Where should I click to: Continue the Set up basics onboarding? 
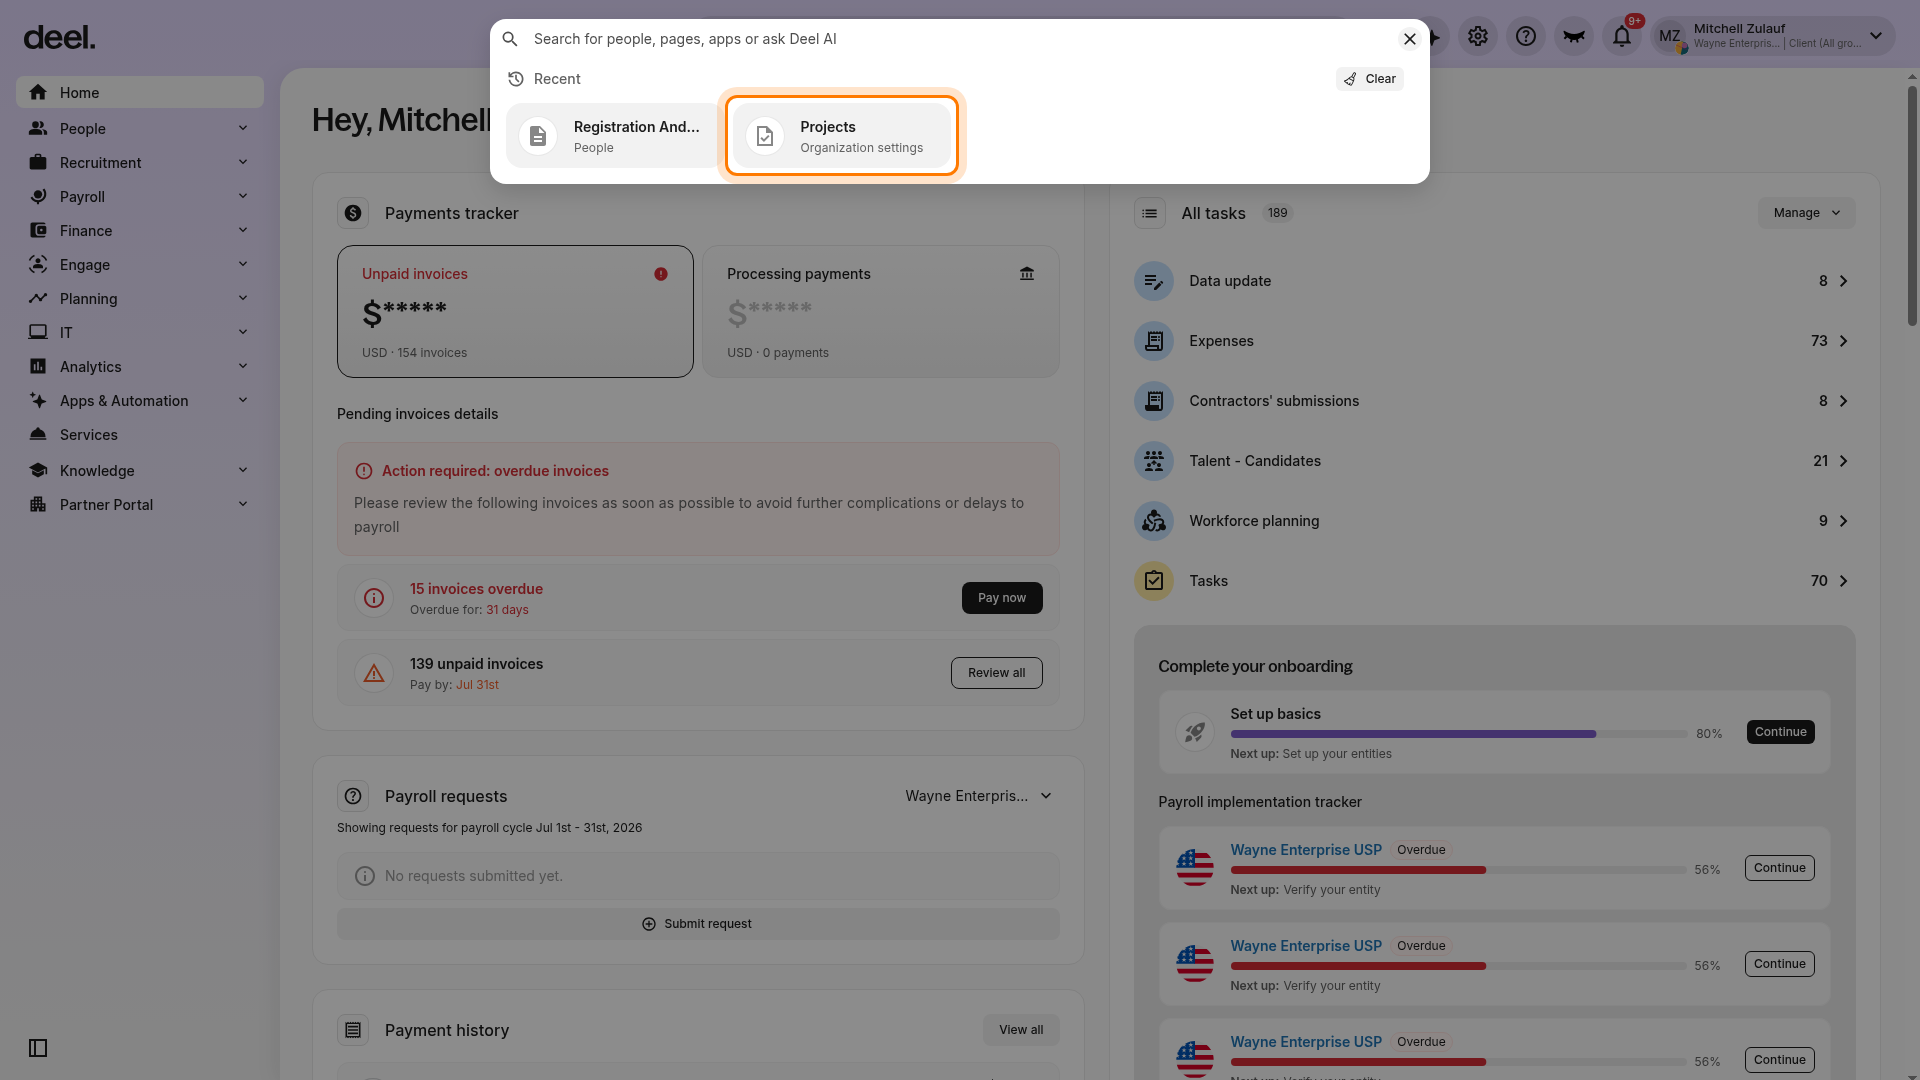click(1781, 732)
